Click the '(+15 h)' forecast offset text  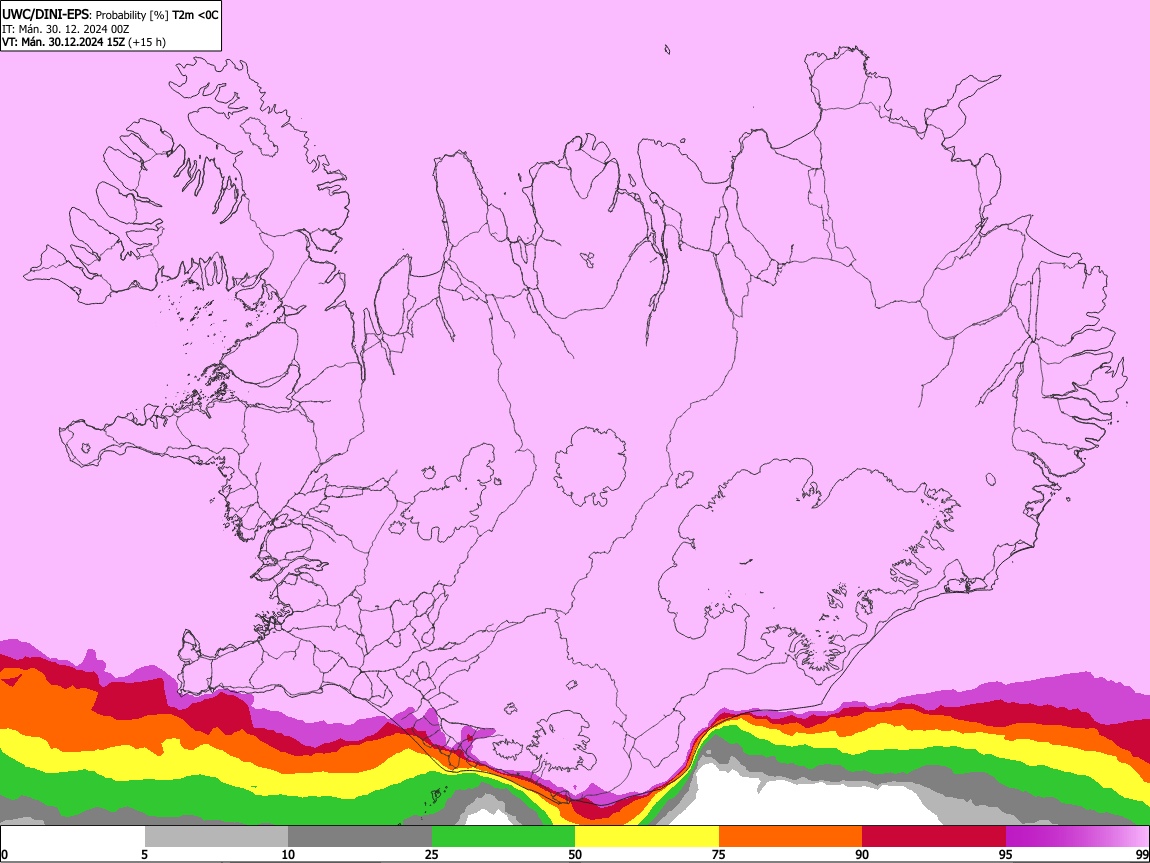coord(147,43)
